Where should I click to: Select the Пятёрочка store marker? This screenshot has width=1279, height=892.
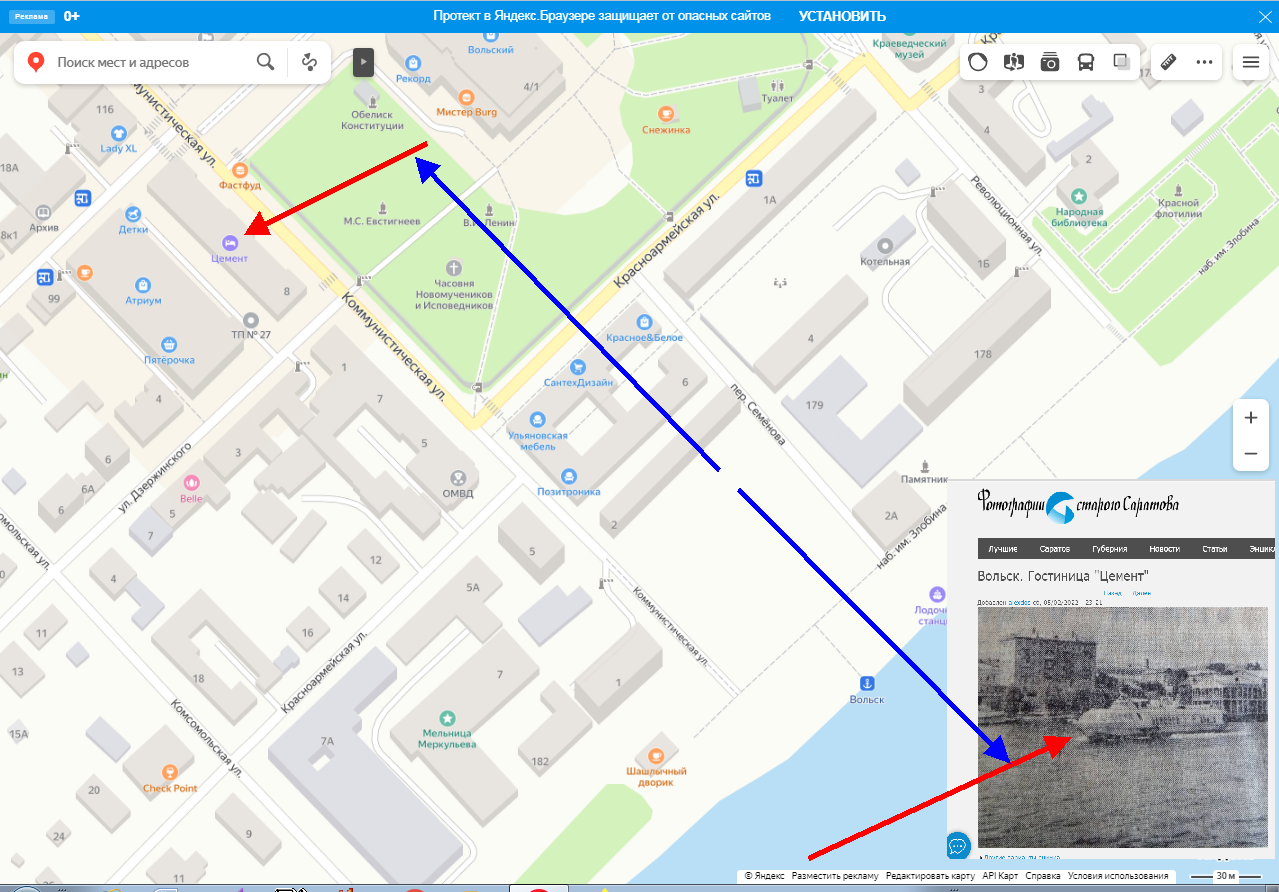pyautogui.click(x=168, y=344)
